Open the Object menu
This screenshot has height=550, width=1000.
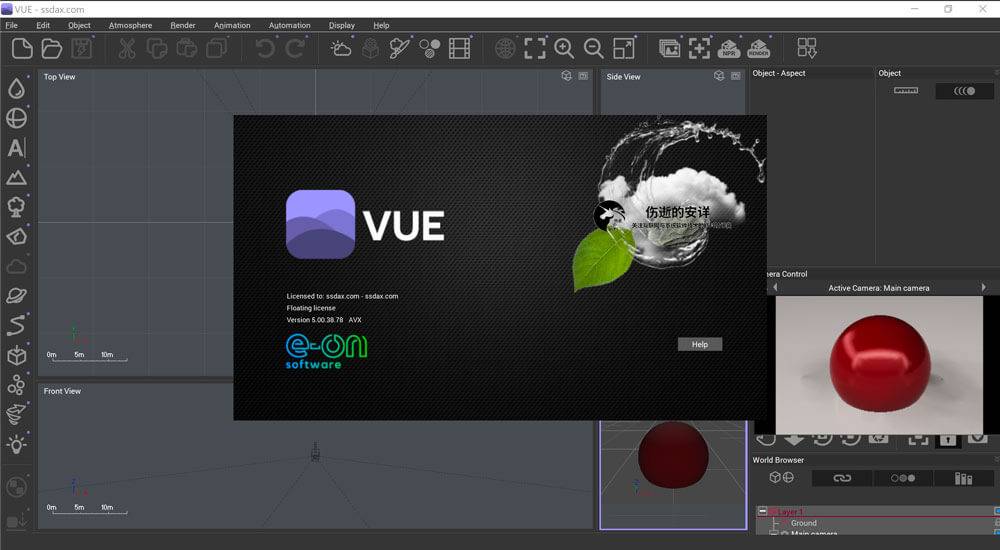(x=79, y=26)
